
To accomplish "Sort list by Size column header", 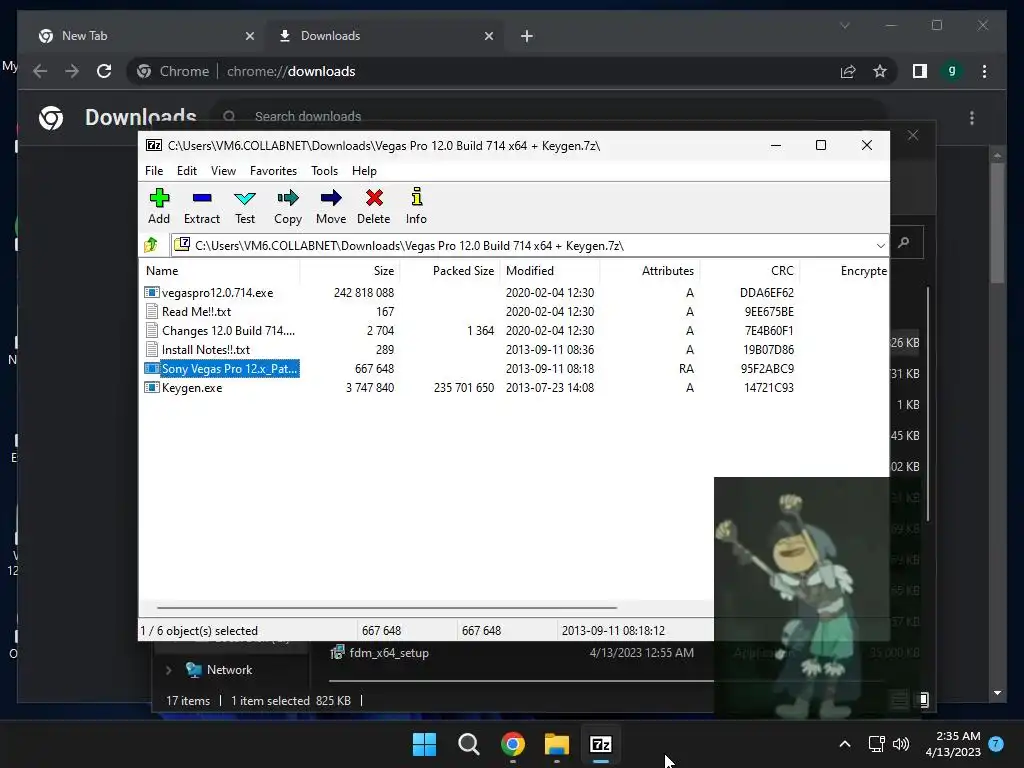I will click(x=349, y=270).
